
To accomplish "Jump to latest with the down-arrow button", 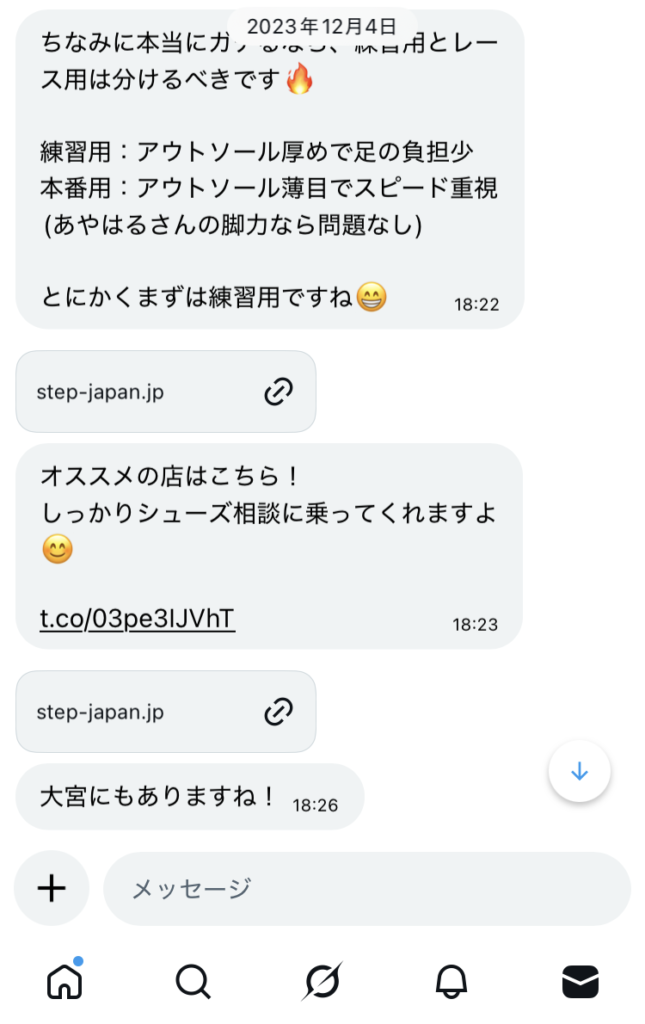I will point(579,772).
